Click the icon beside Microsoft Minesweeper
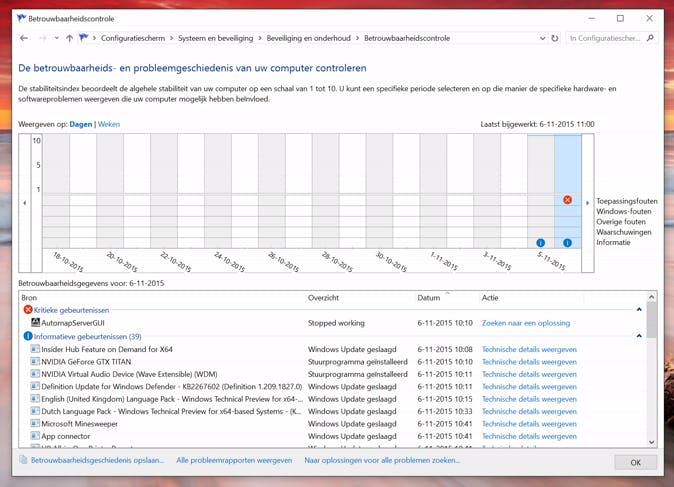The height and width of the screenshot is (487, 674). pos(35,423)
